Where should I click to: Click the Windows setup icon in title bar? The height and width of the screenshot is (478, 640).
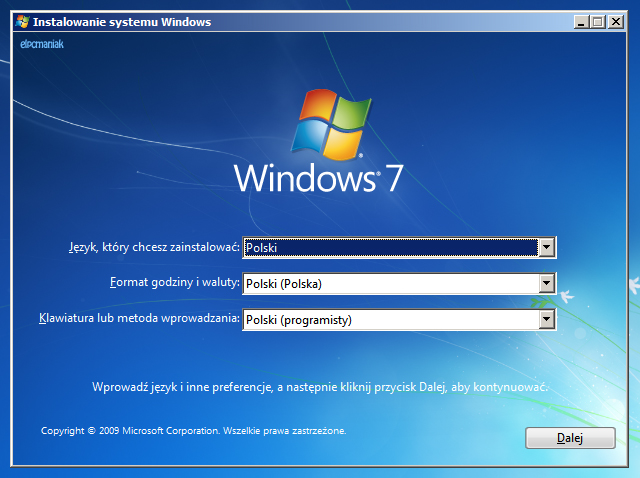click(x=22, y=21)
